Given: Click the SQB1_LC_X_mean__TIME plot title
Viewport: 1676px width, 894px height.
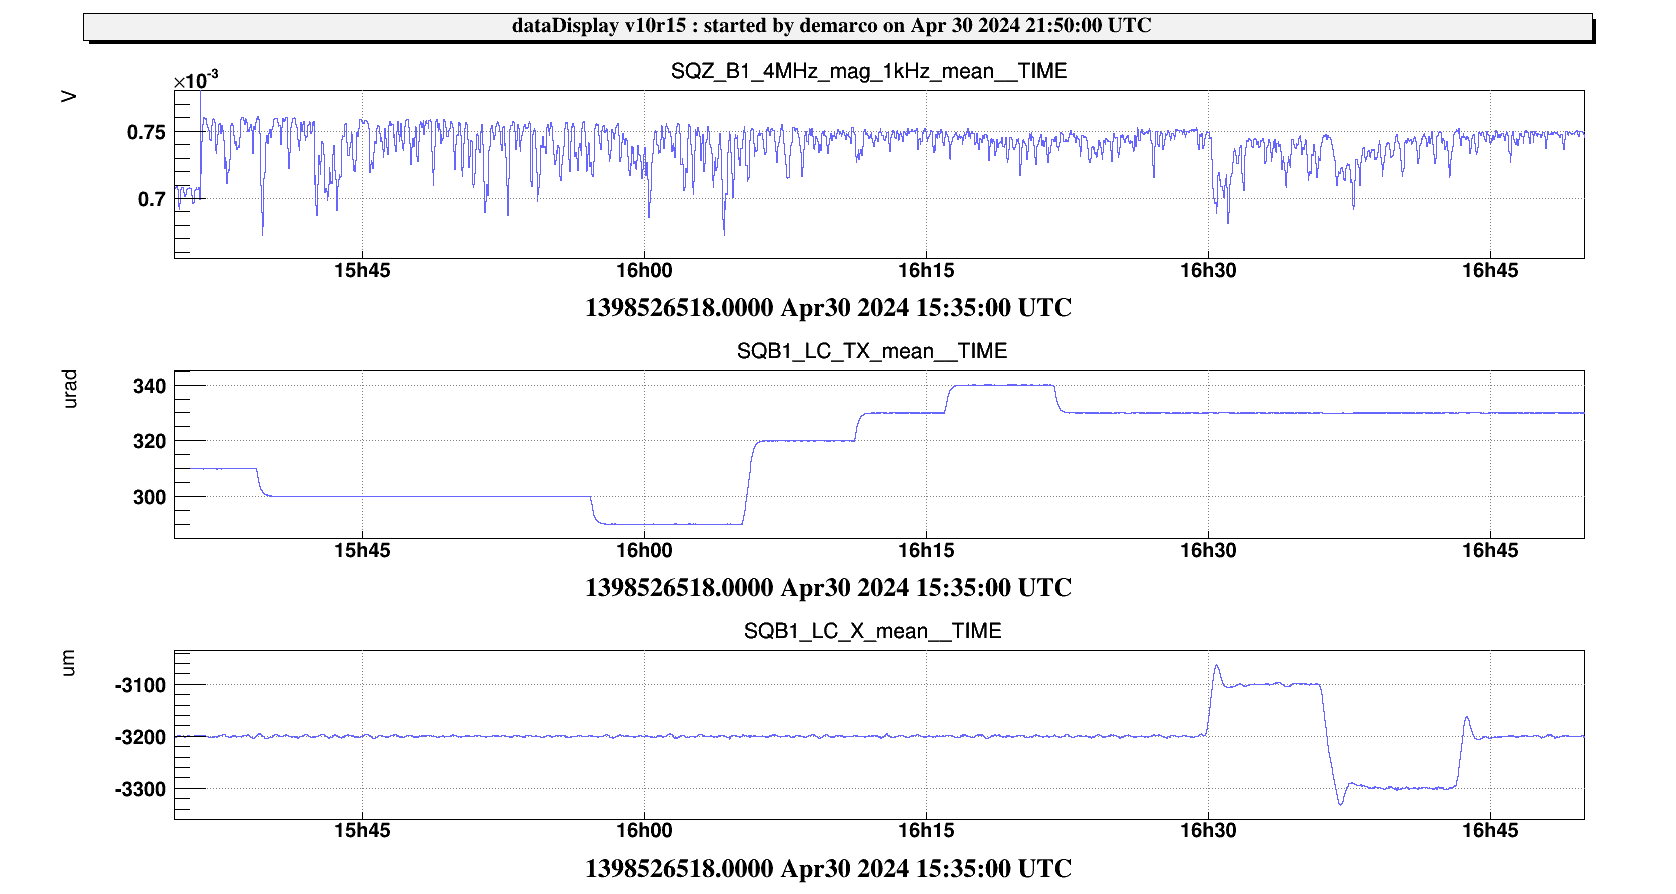Looking at the screenshot, I should pos(872,631).
